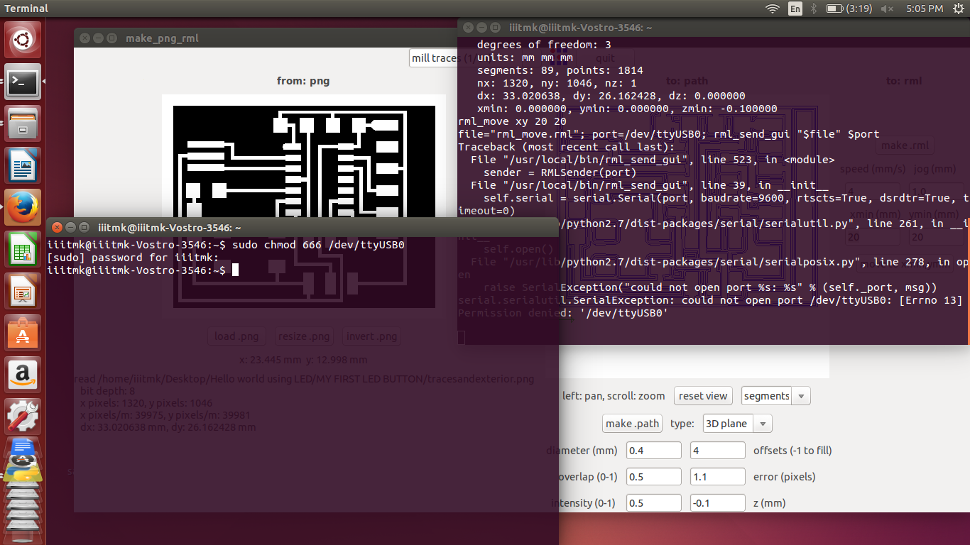Edit the diameter (mm) field 0.4

coord(653,450)
